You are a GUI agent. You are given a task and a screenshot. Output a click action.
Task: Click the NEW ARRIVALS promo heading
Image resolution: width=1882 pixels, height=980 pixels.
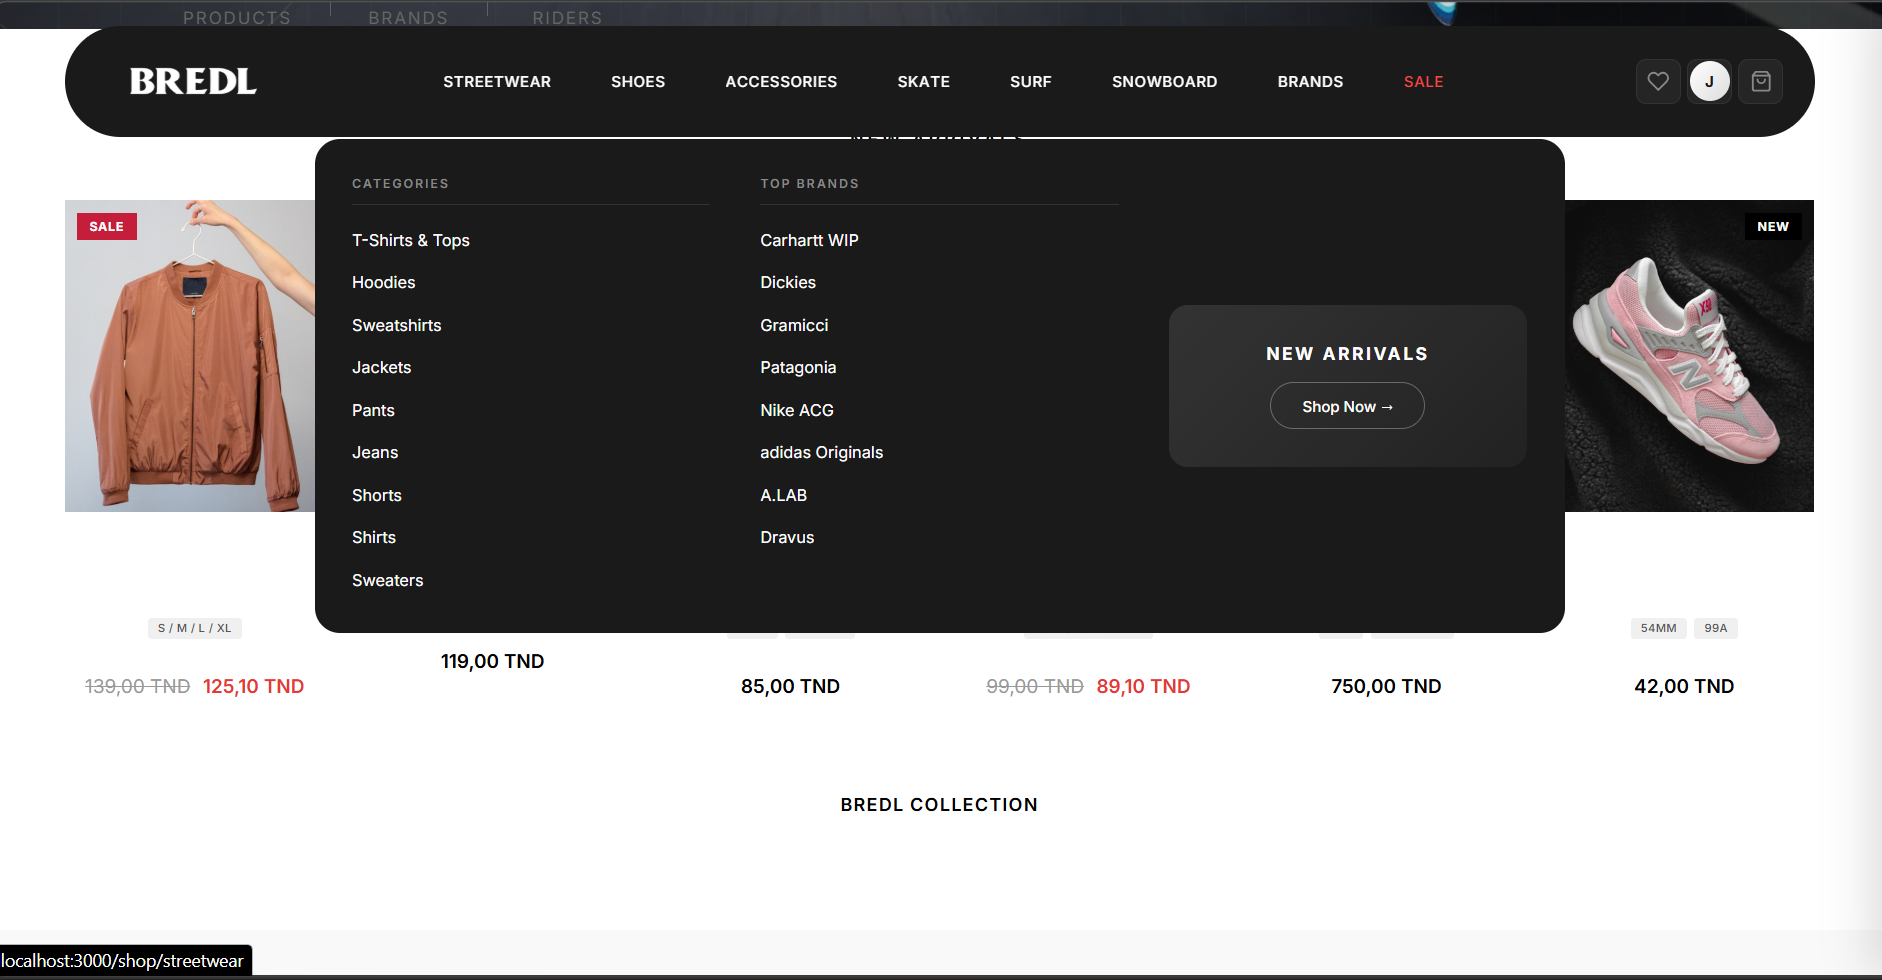click(1347, 354)
